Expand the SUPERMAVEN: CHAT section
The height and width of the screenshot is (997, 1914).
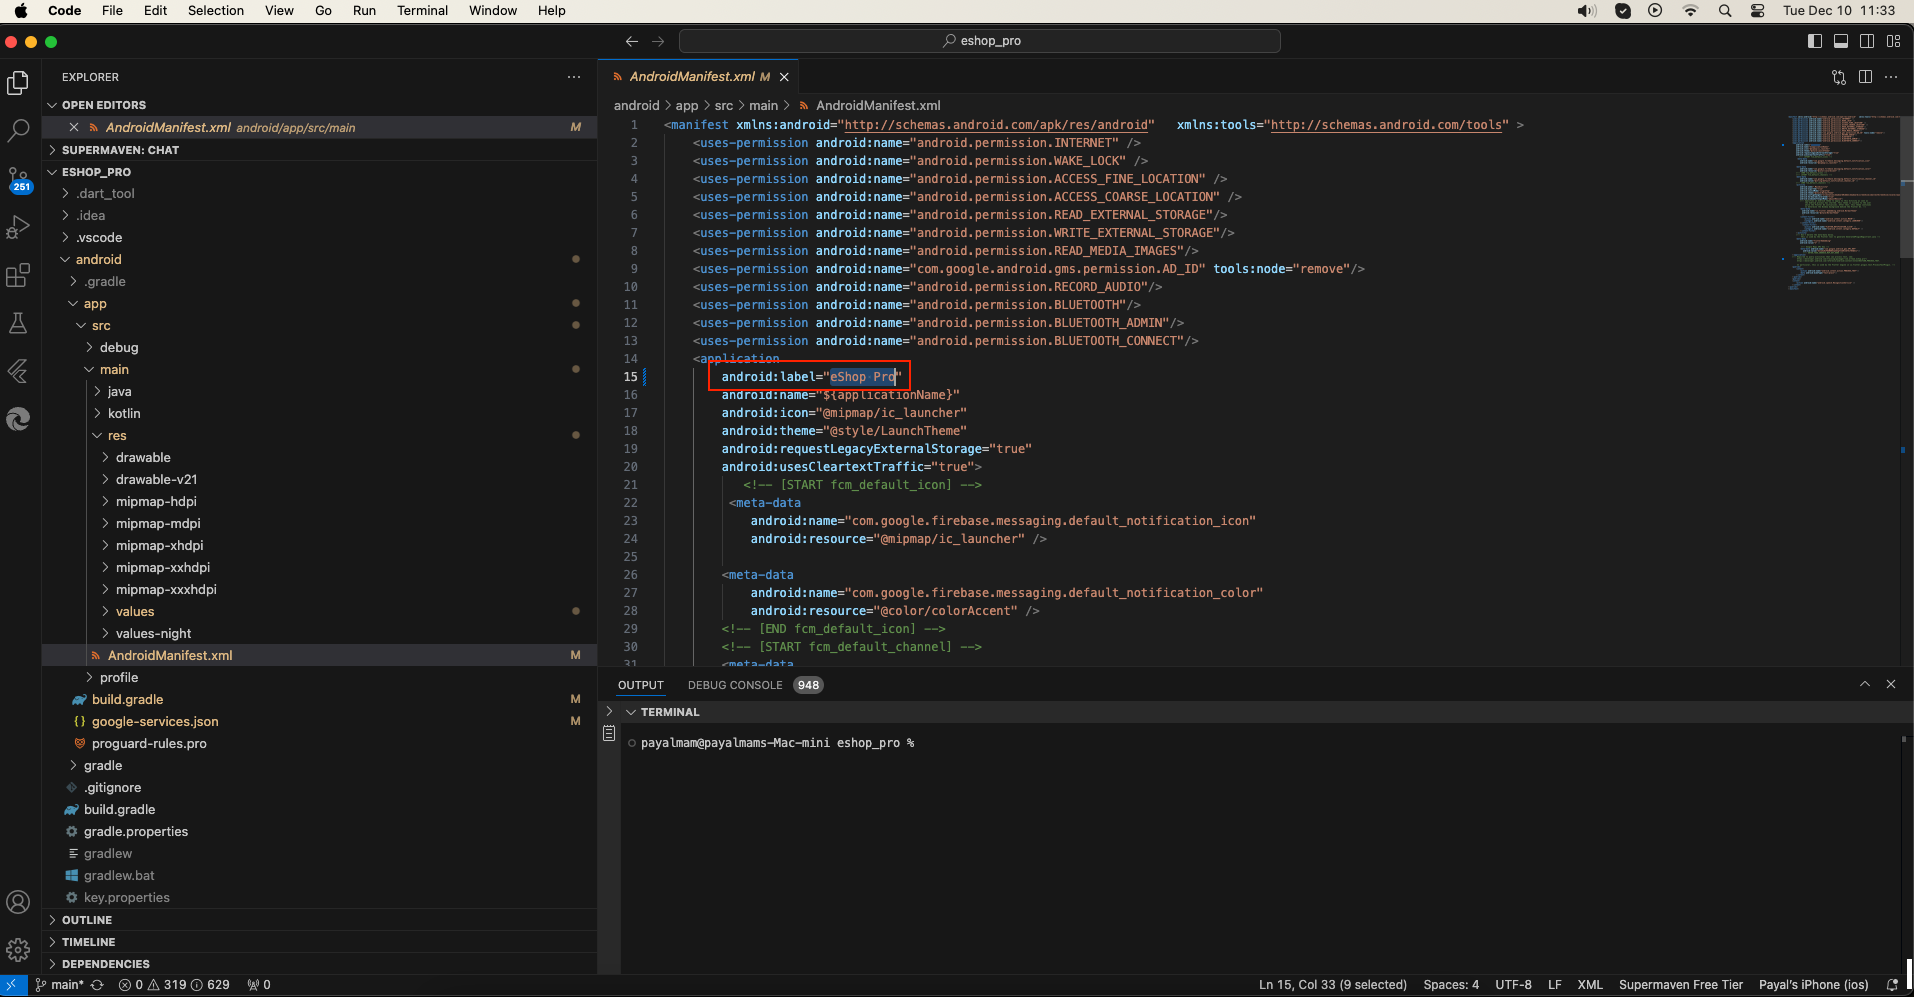coord(320,150)
